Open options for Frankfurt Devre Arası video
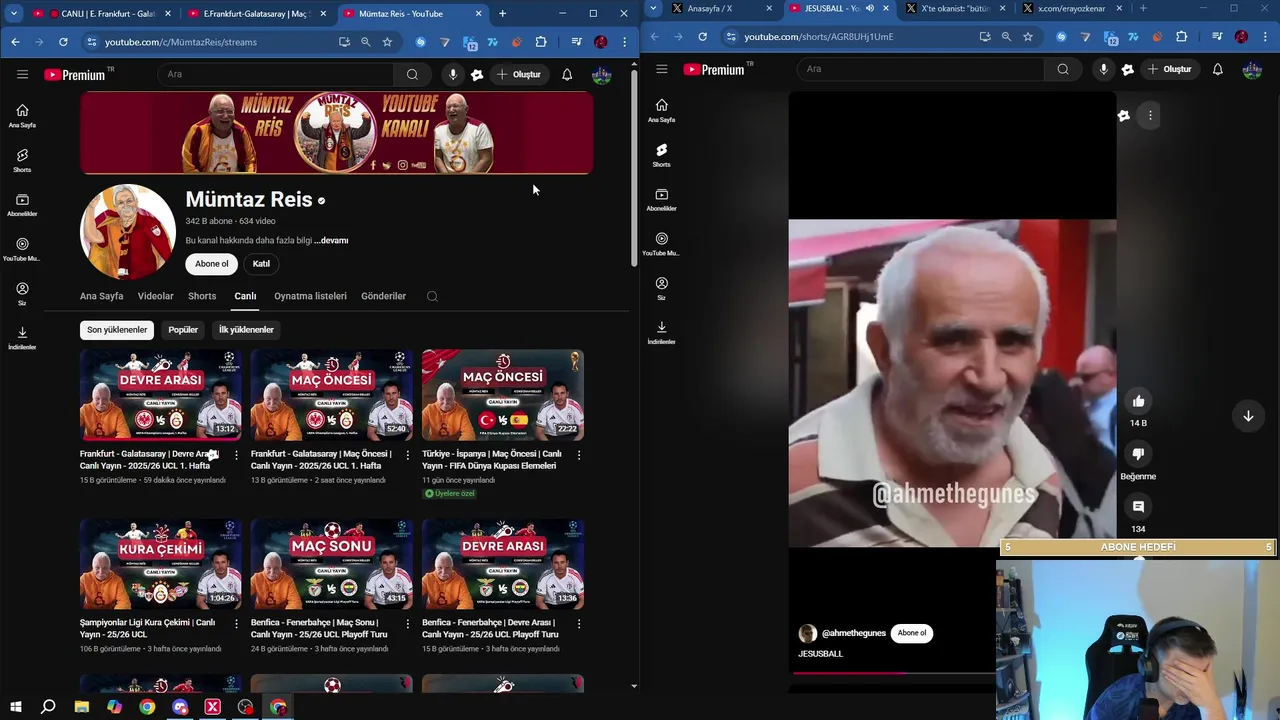 pyautogui.click(x=236, y=455)
